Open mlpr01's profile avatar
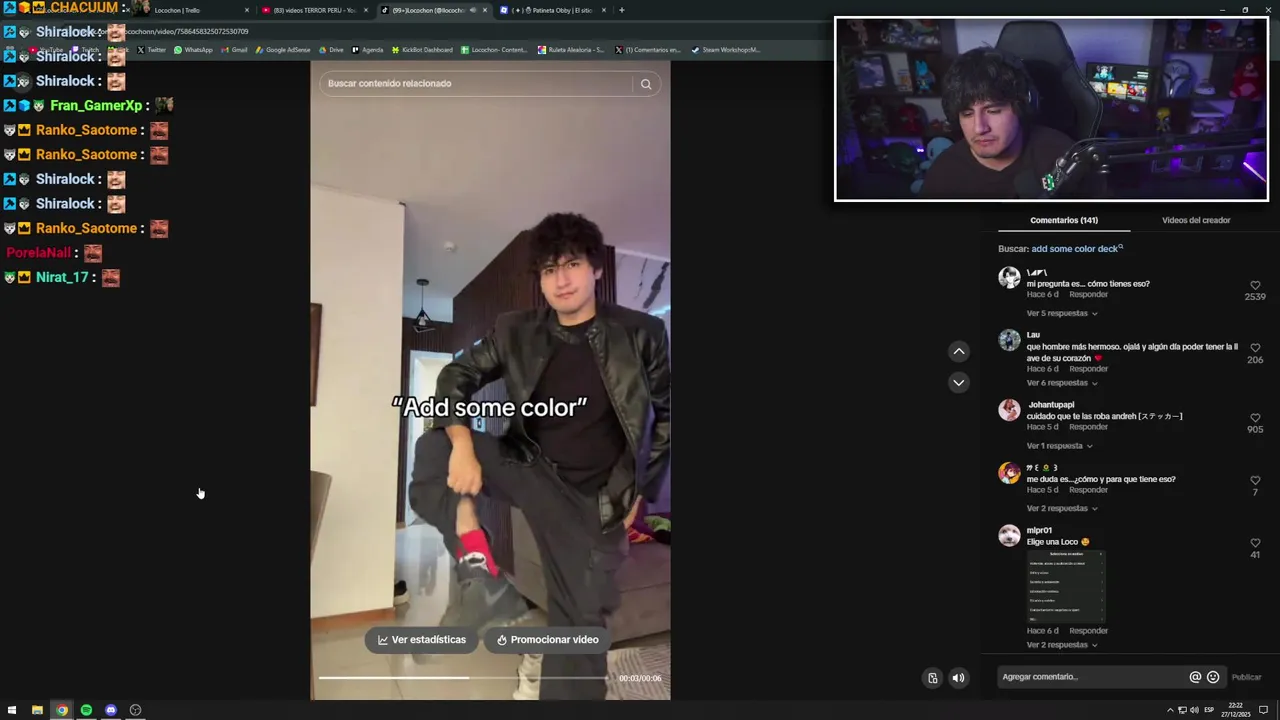This screenshot has width=1280, height=720. 1009,536
